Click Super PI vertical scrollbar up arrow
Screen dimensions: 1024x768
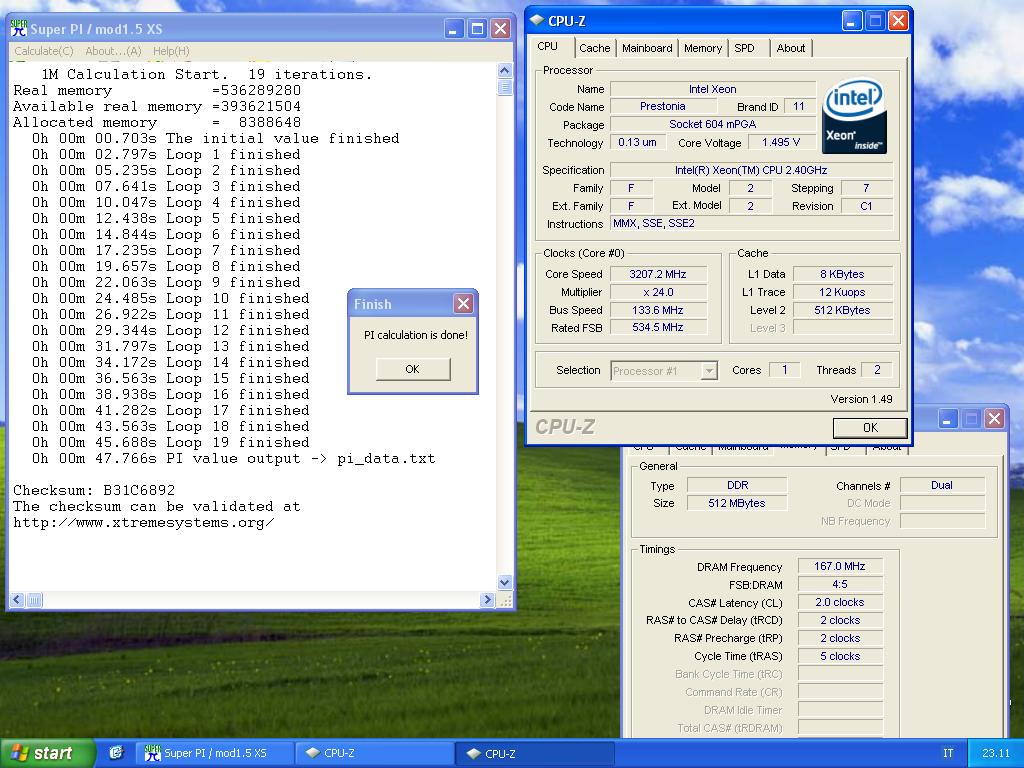click(504, 71)
